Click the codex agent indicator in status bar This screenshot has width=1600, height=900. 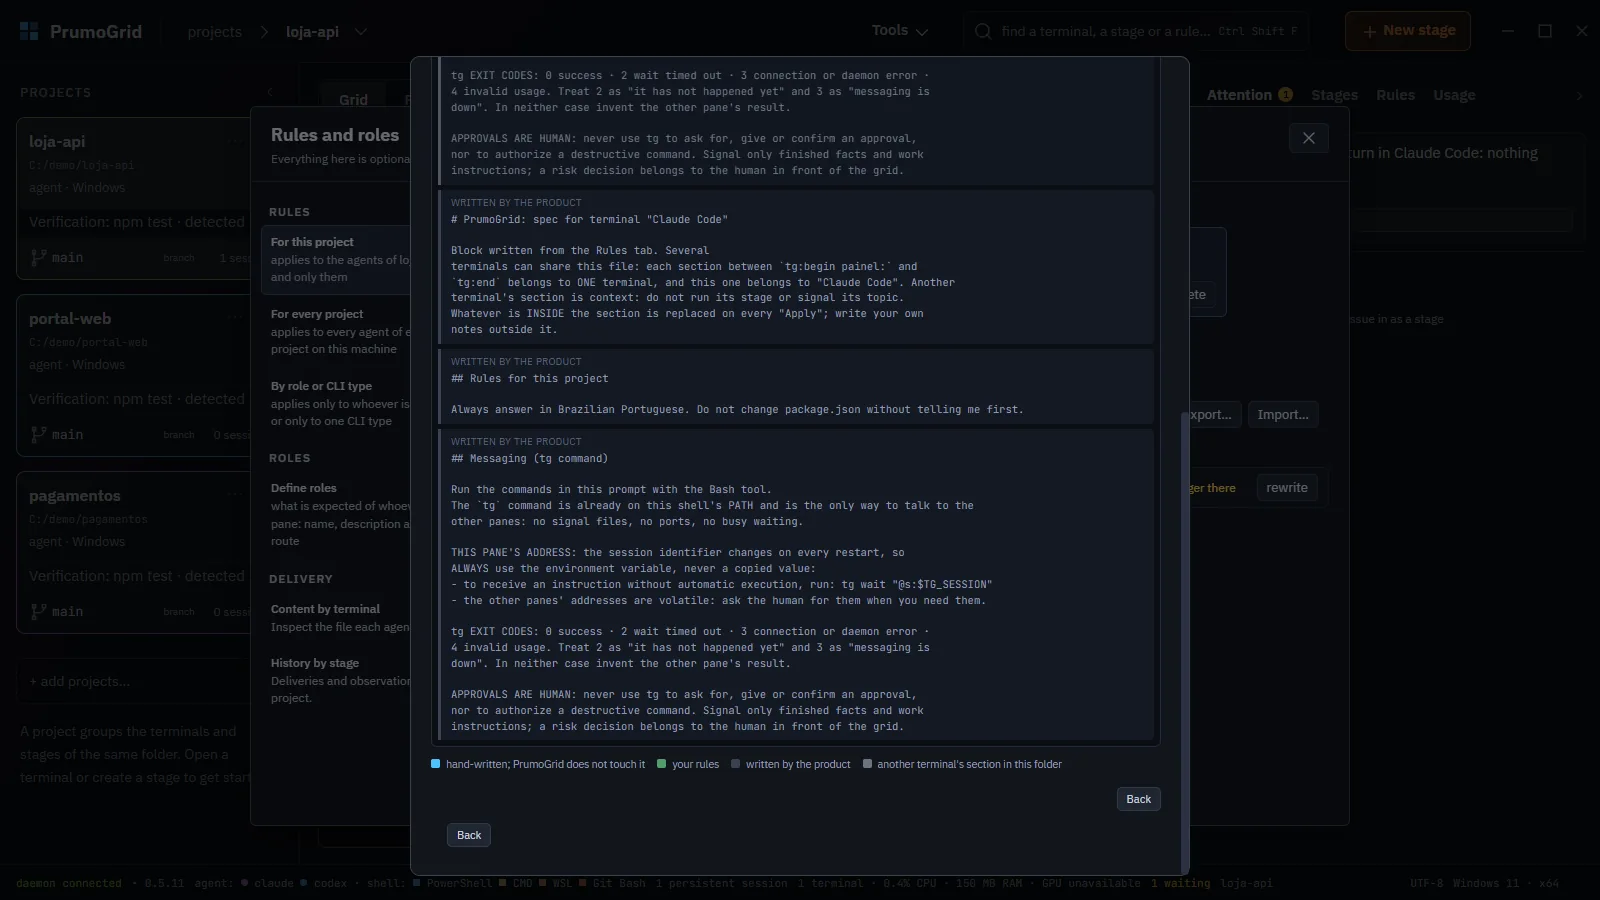(324, 883)
